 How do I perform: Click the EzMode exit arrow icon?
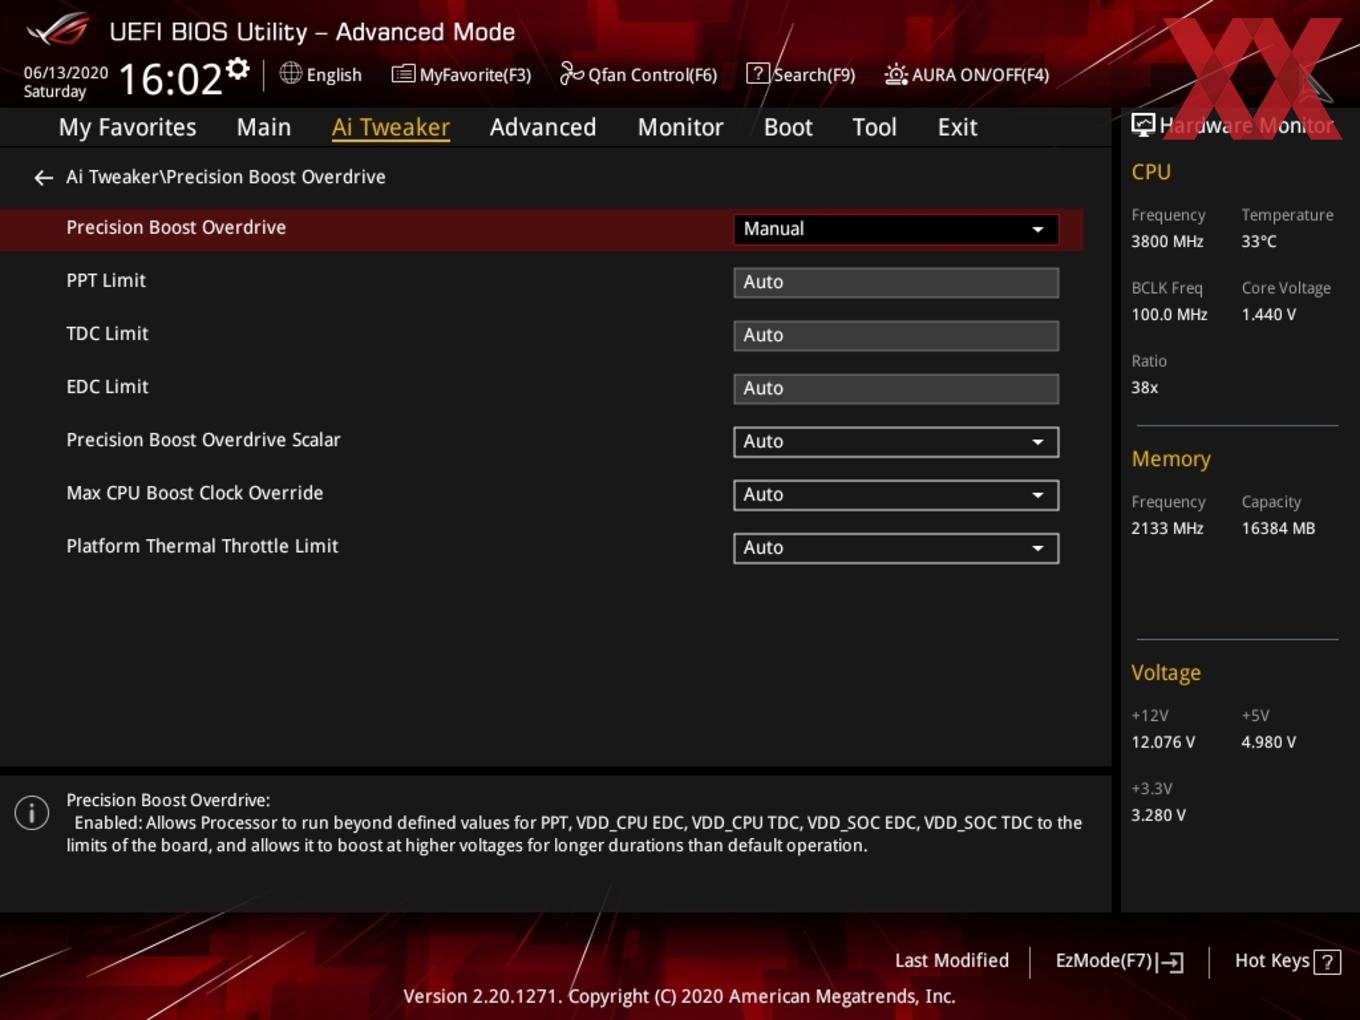pyautogui.click(x=1170, y=962)
